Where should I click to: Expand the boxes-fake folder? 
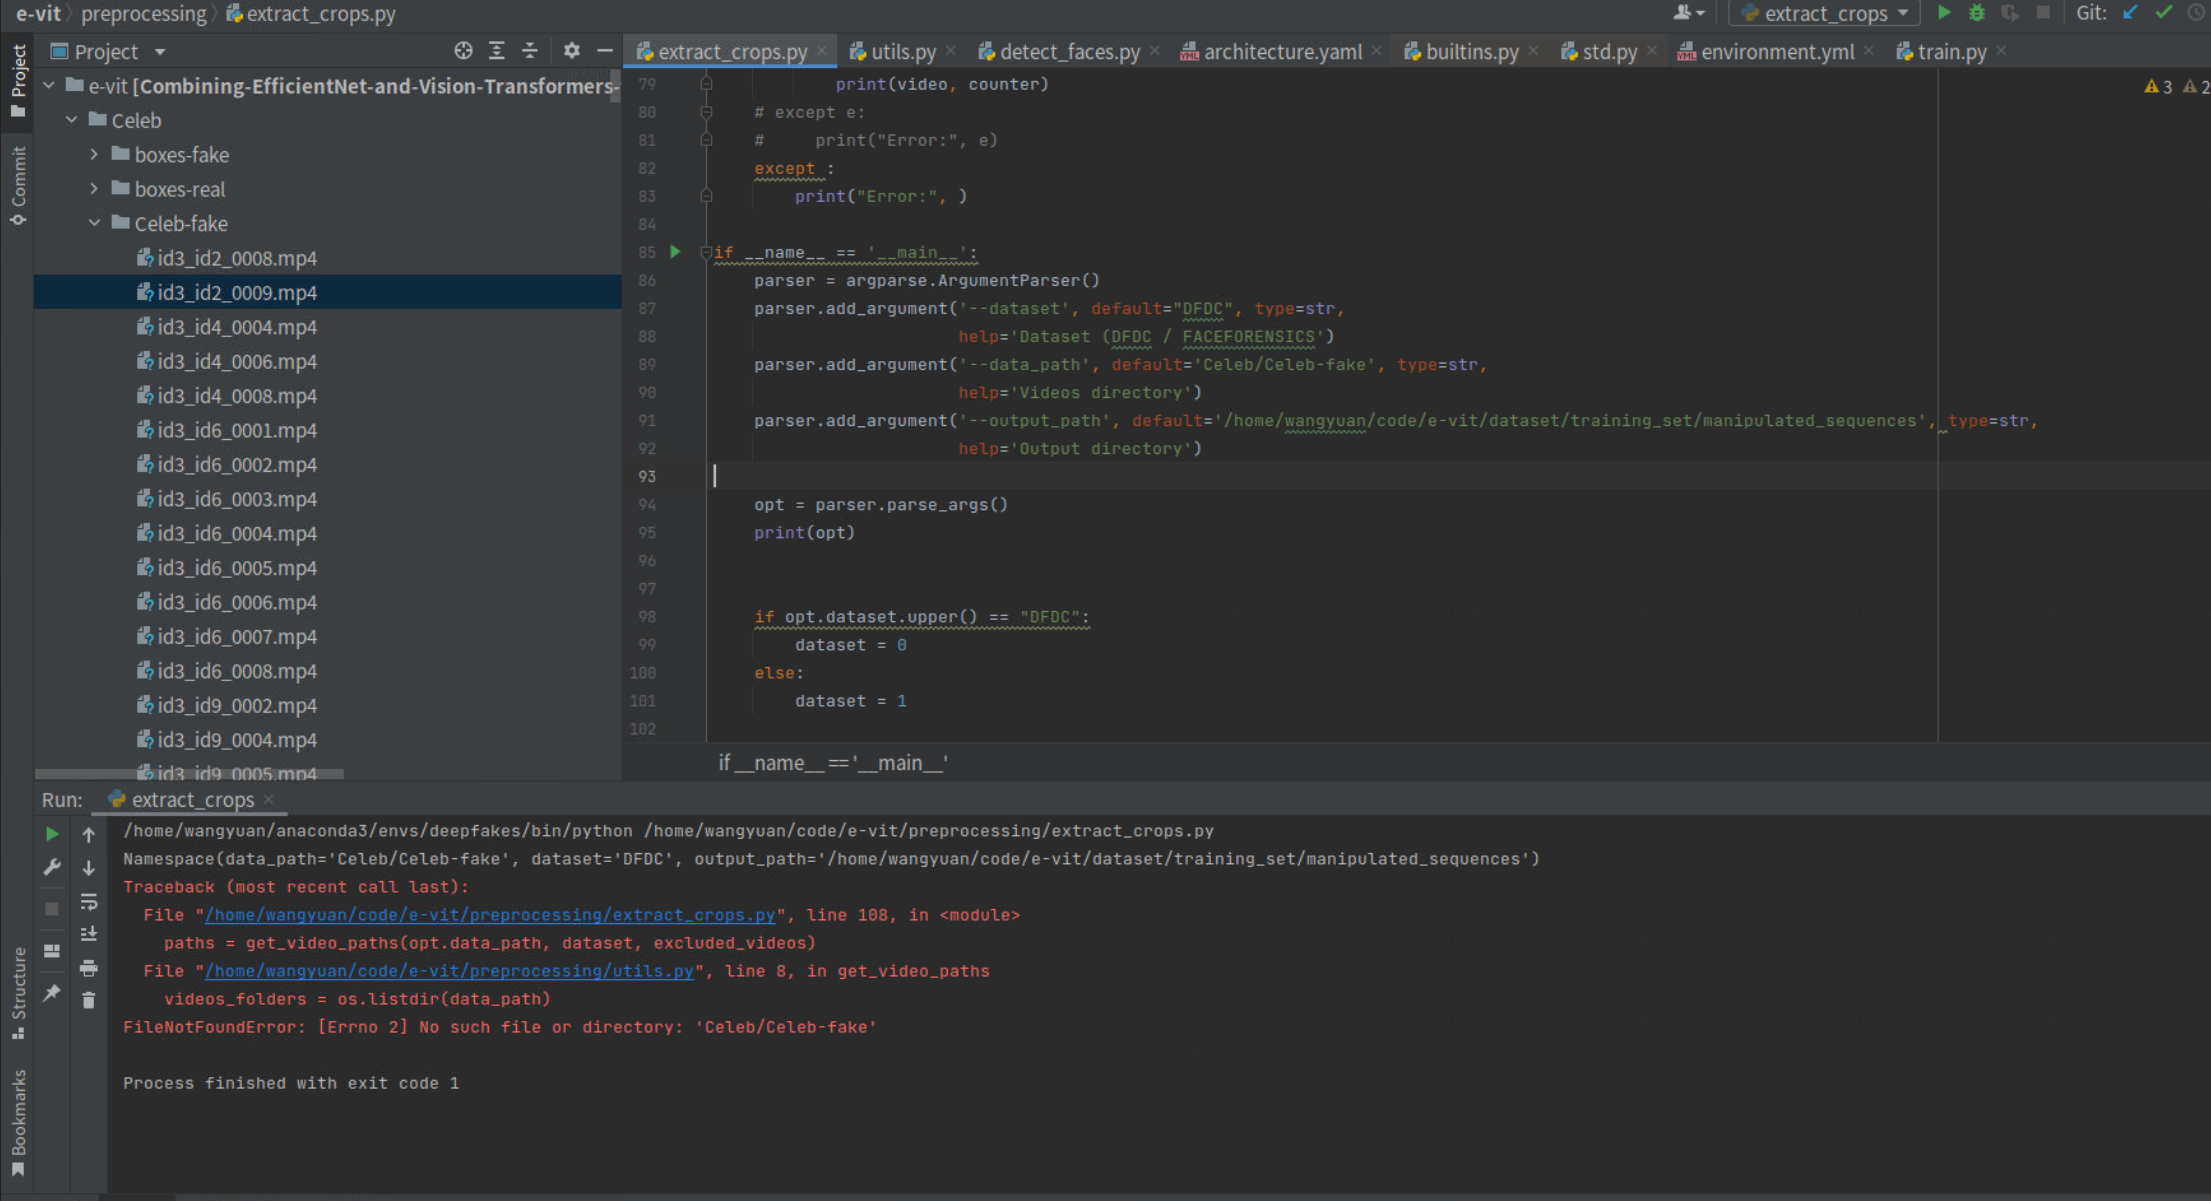(94, 155)
